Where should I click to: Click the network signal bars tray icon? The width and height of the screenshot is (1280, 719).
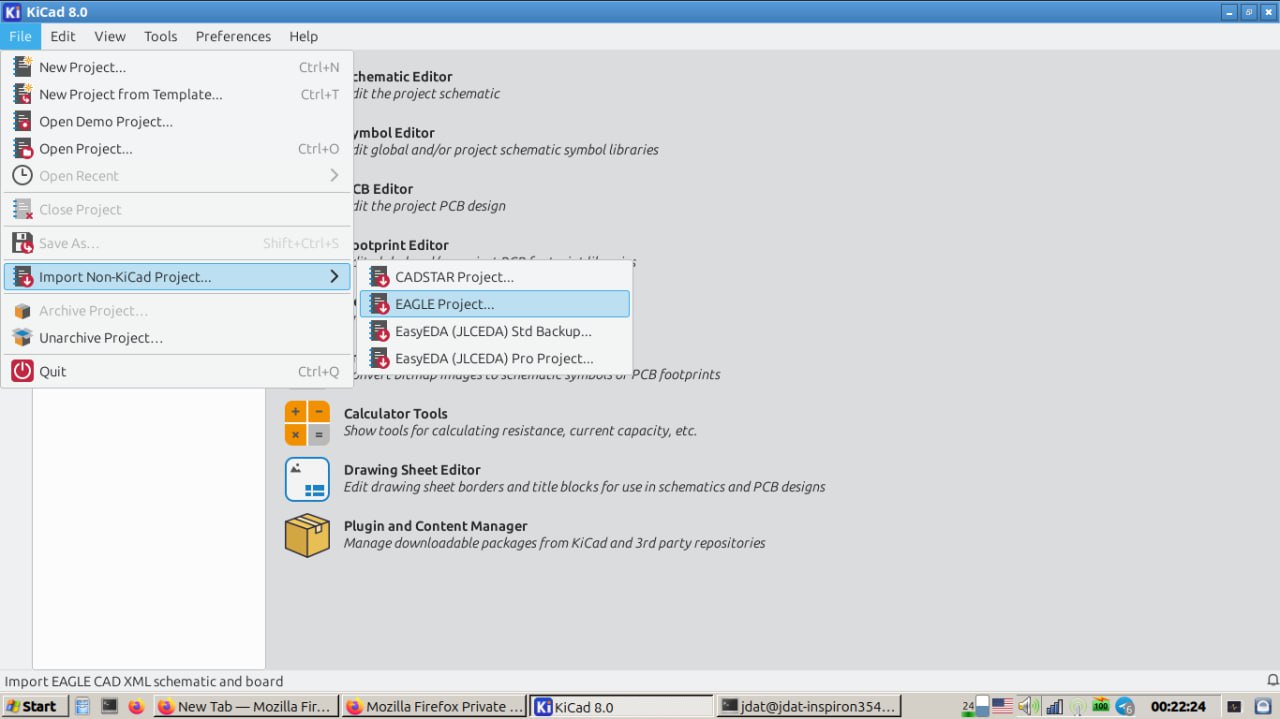coord(1053,706)
